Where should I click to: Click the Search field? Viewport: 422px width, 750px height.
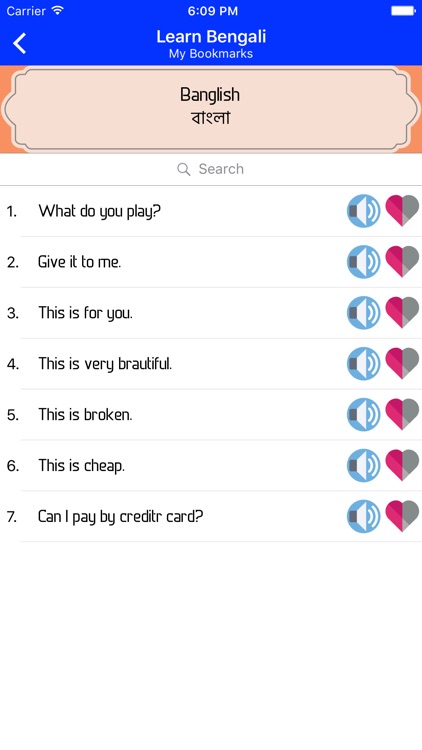pos(211,169)
